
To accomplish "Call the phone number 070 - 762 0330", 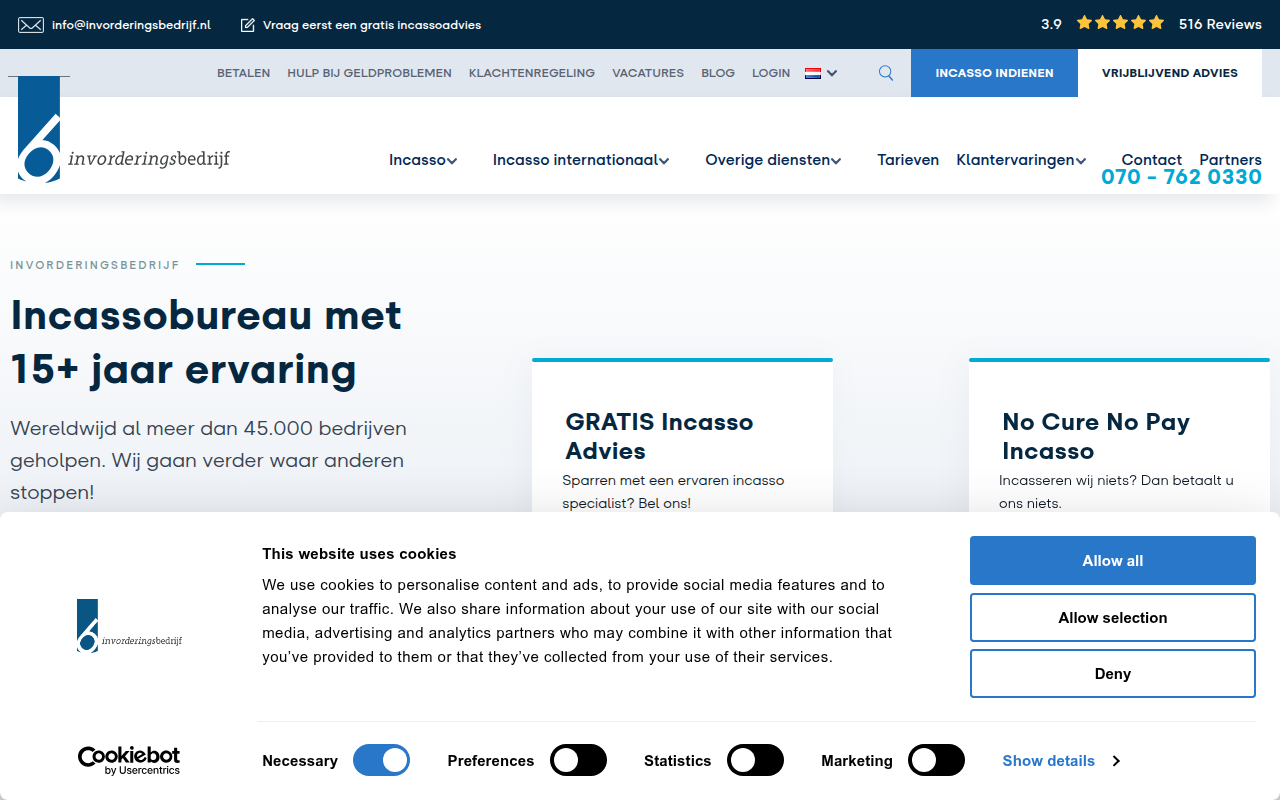I will [x=1181, y=177].
